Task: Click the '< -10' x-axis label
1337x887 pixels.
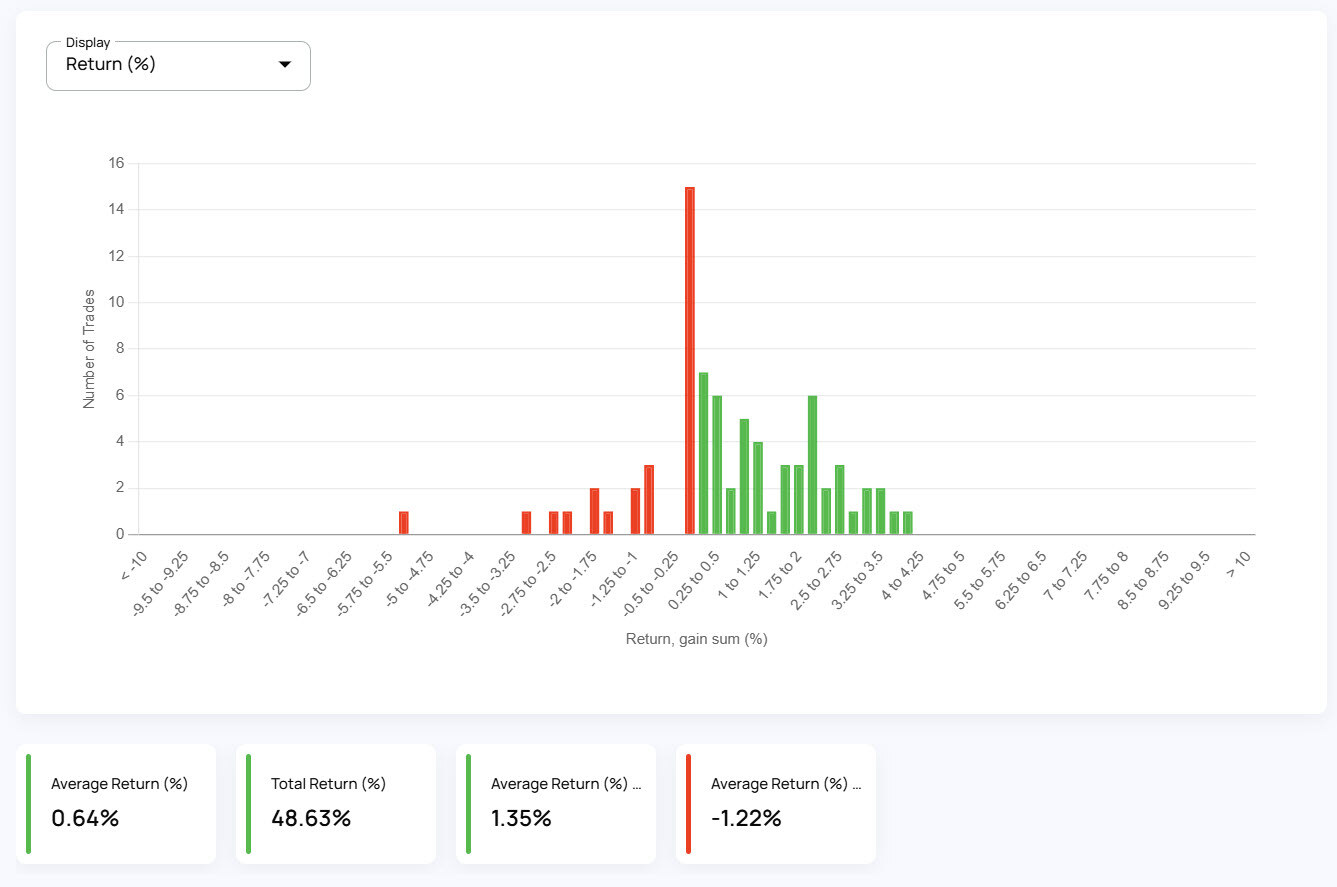Action: [x=135, y=565]
